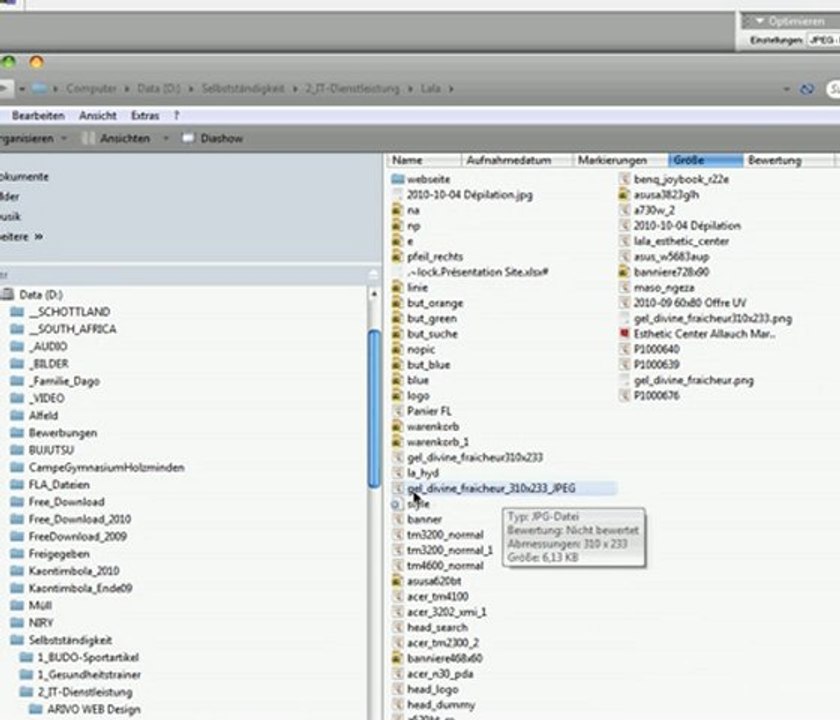Image resolution: width=840 pixels, height=720 pixels.
Task: Click icon of Esthetic Center Allauch file
Action: 624,333
